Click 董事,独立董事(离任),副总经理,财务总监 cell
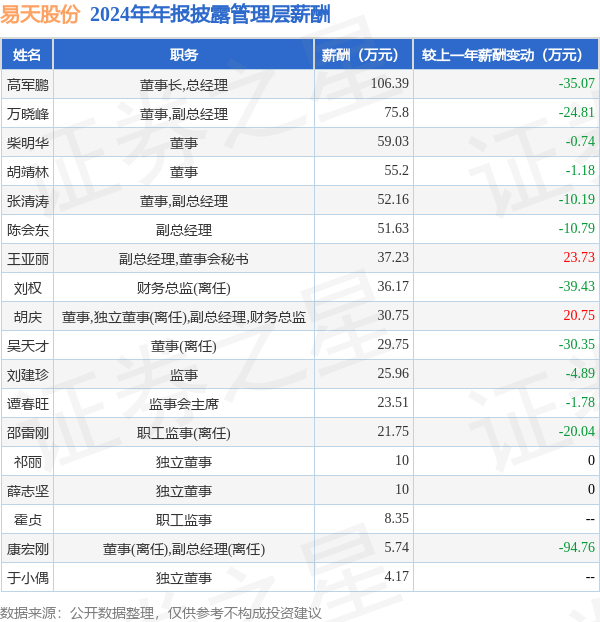The height and width of the screenshot is (622, 600). (x=184, y=317)
